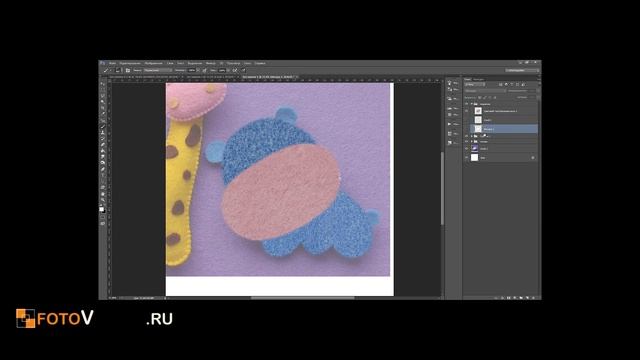Select the purple photo layer thumbnail
The image size is (640, 360).
coord(474,149)
